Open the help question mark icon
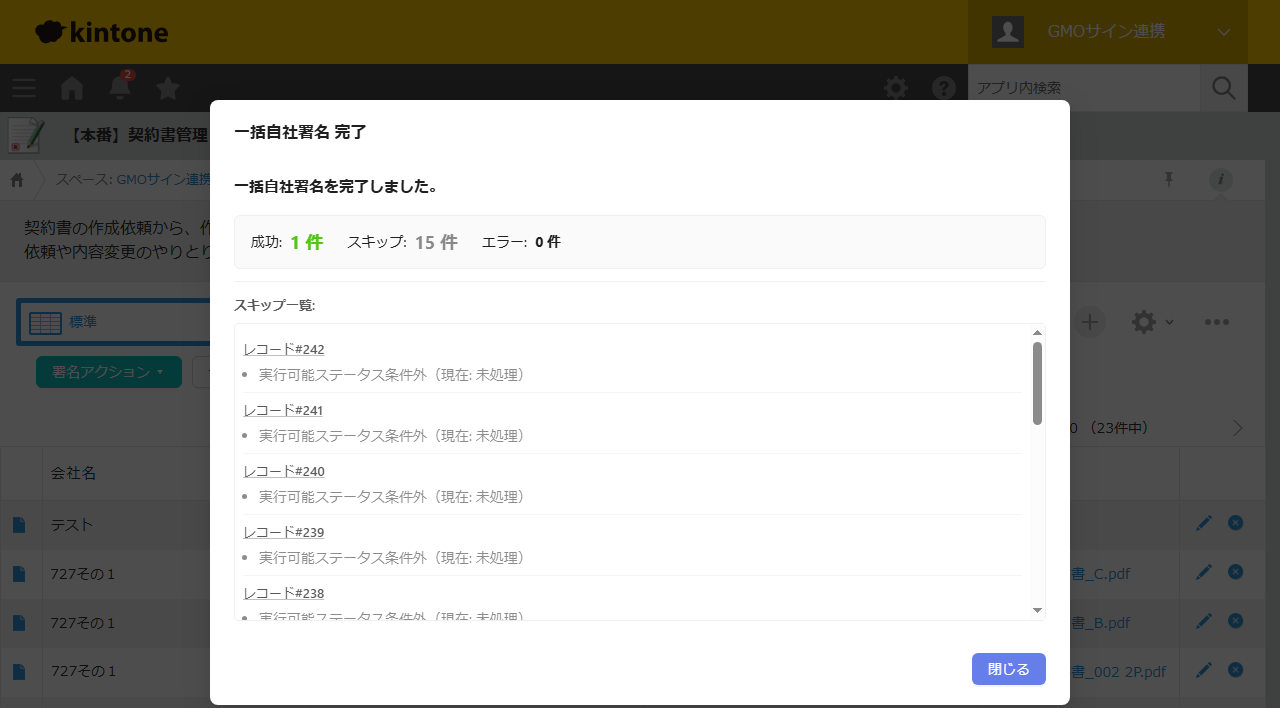This screenshot has width=1280, height=708. pyautogui.click(x=944, y=88)
